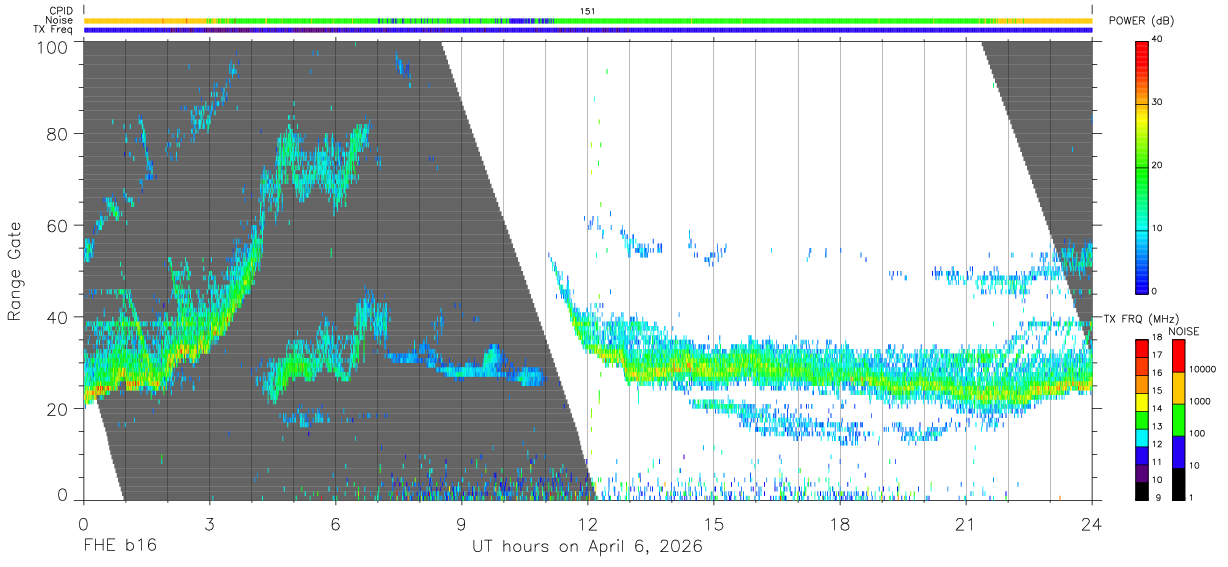Click the CPID label above the plot
Image resolution: width=1228 pixels, height=567 pixels.
62,11
